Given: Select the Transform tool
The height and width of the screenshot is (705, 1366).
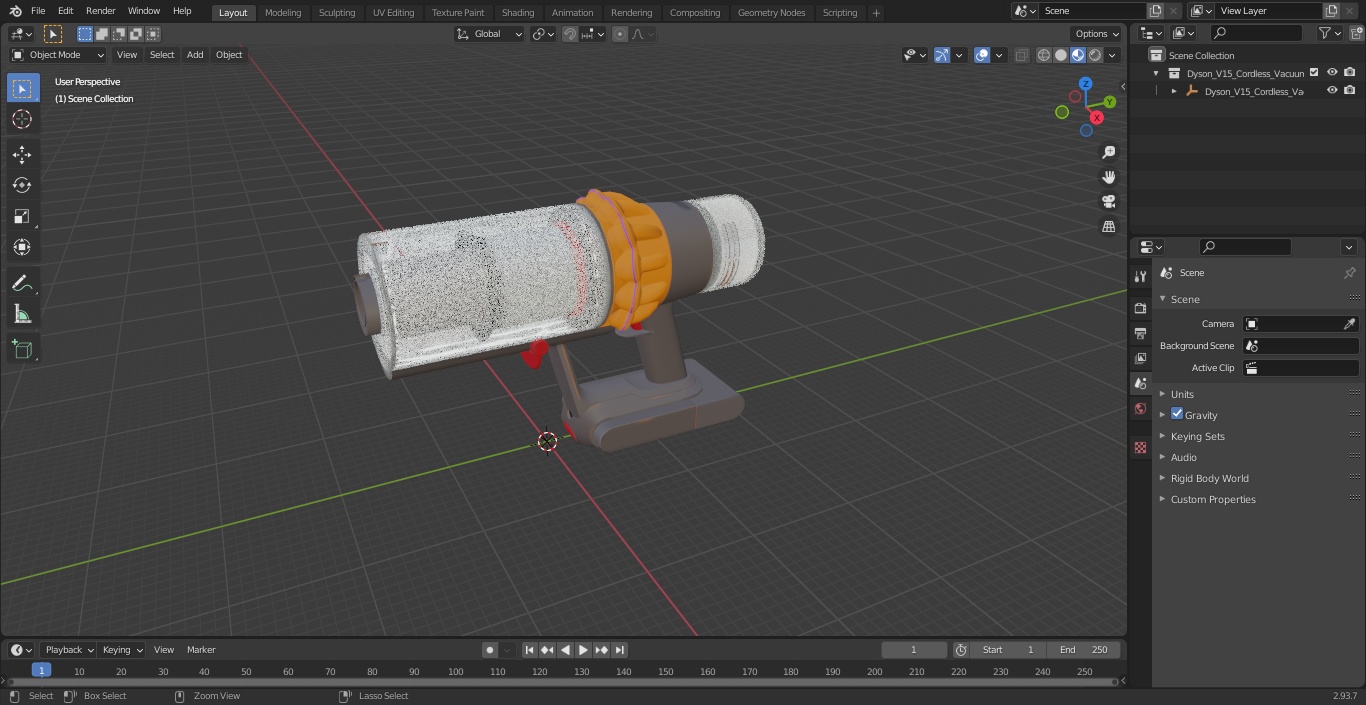Looking at the screenshot, I should [22, 247].
